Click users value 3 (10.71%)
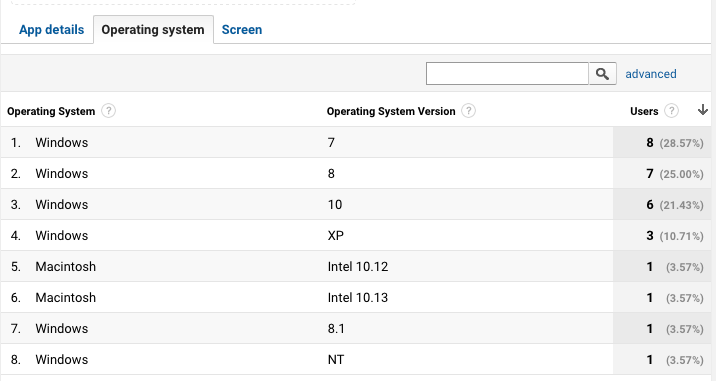Screen dimensions: 716x381 [x=674, y=236]
